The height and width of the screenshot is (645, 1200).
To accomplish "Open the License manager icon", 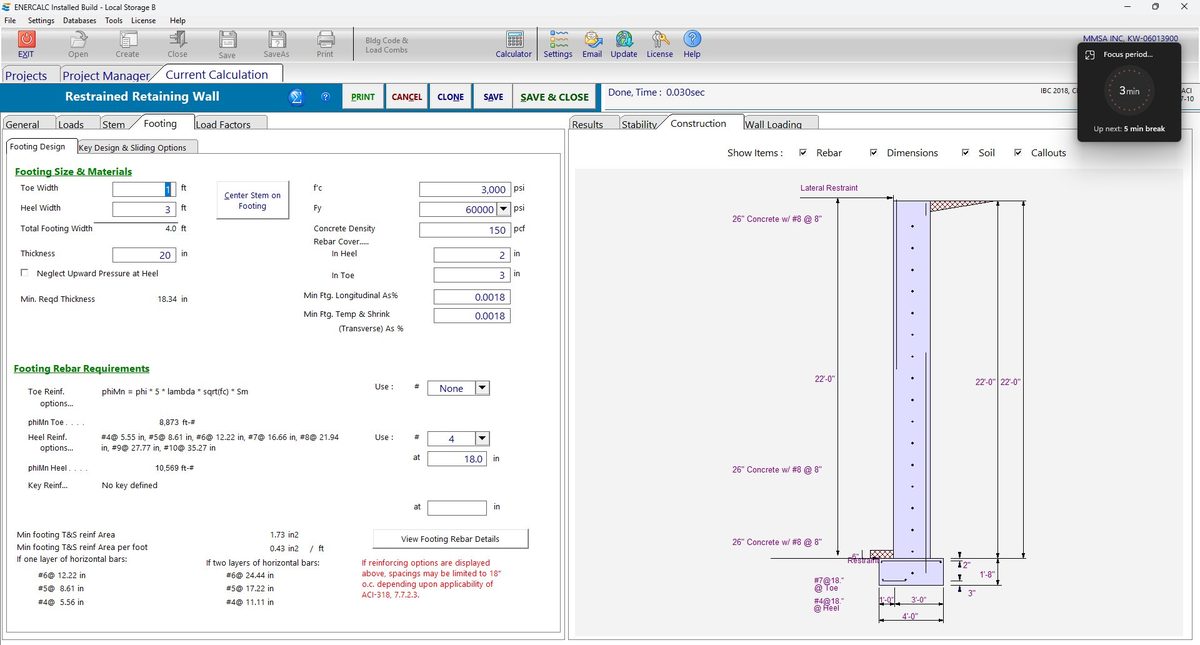I will pos(659,44).
